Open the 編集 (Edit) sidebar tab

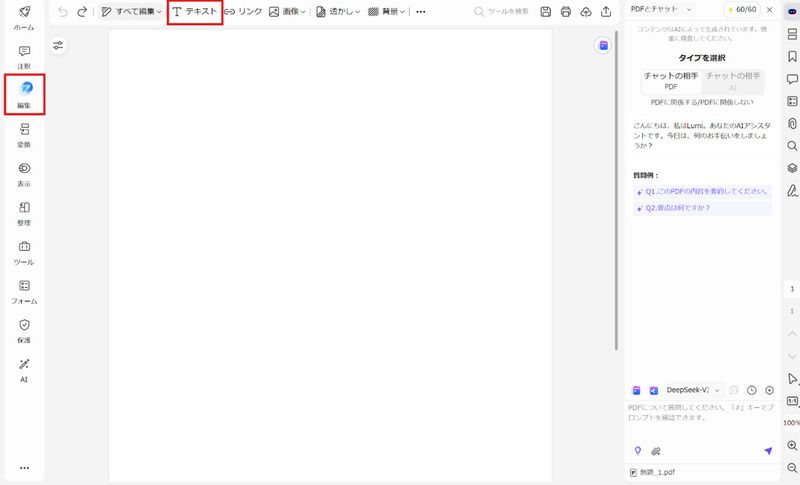coord(24,93)
